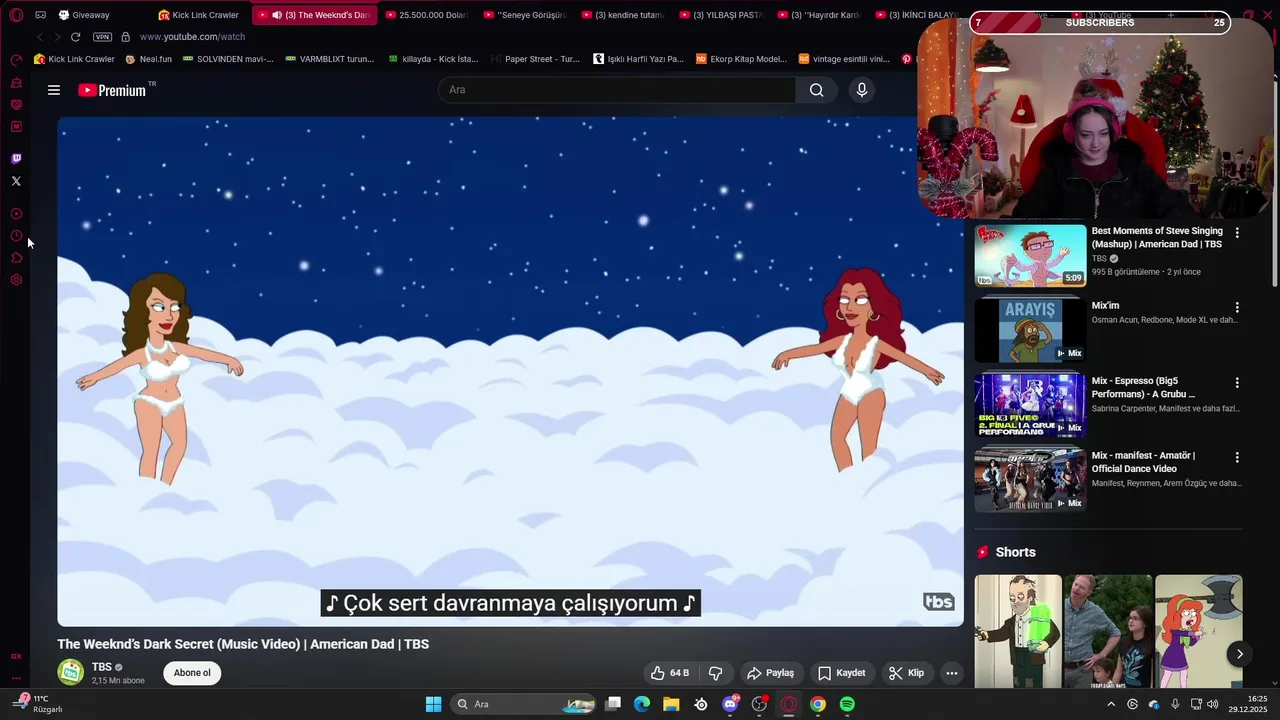Create a clip with Klip button
This screenshot has width=1280, height=720.
pyautogui.click(x=907, y=673)
